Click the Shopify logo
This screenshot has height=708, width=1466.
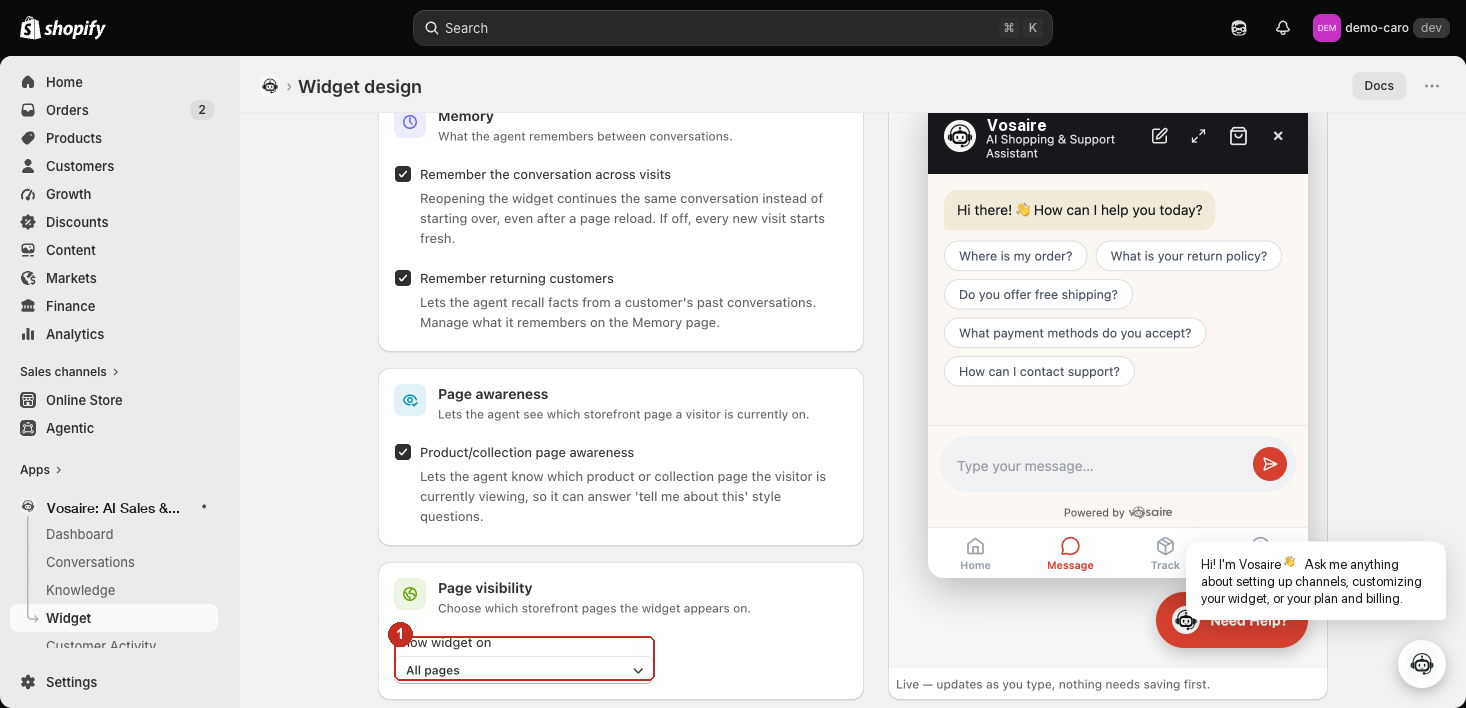(x=63, y=28)
